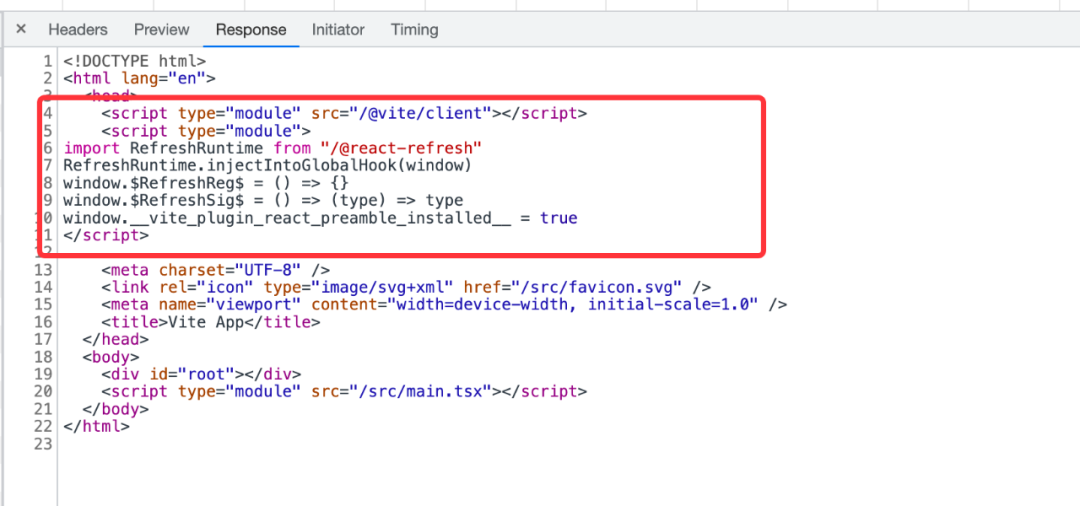The image size is (1080, 506).
Task: Open the Initiator tab
Action: (x=338, y=30)
